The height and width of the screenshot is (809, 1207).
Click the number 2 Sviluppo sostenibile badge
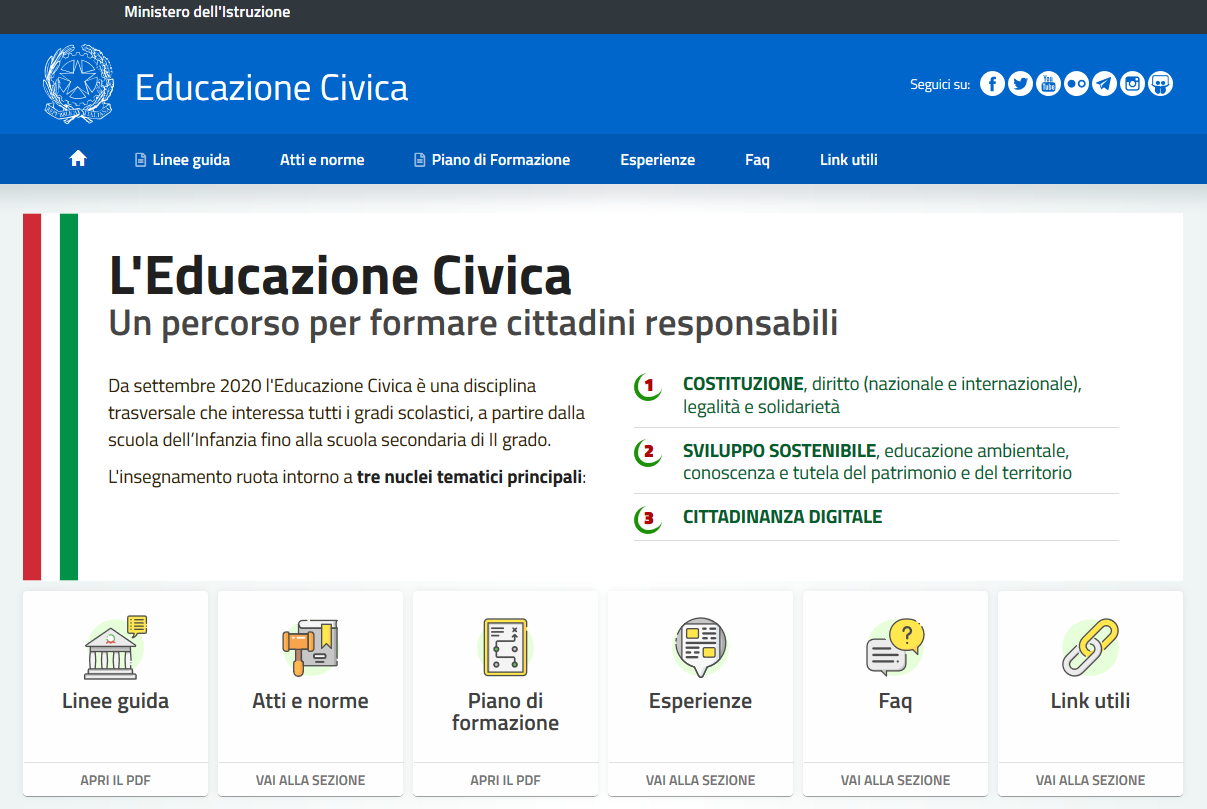coord(648,452)
